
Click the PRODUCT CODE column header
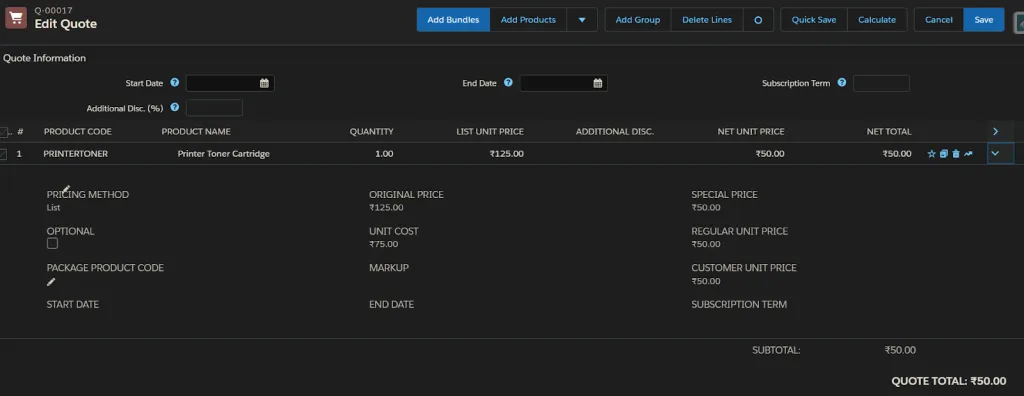(x=78, y=131)
